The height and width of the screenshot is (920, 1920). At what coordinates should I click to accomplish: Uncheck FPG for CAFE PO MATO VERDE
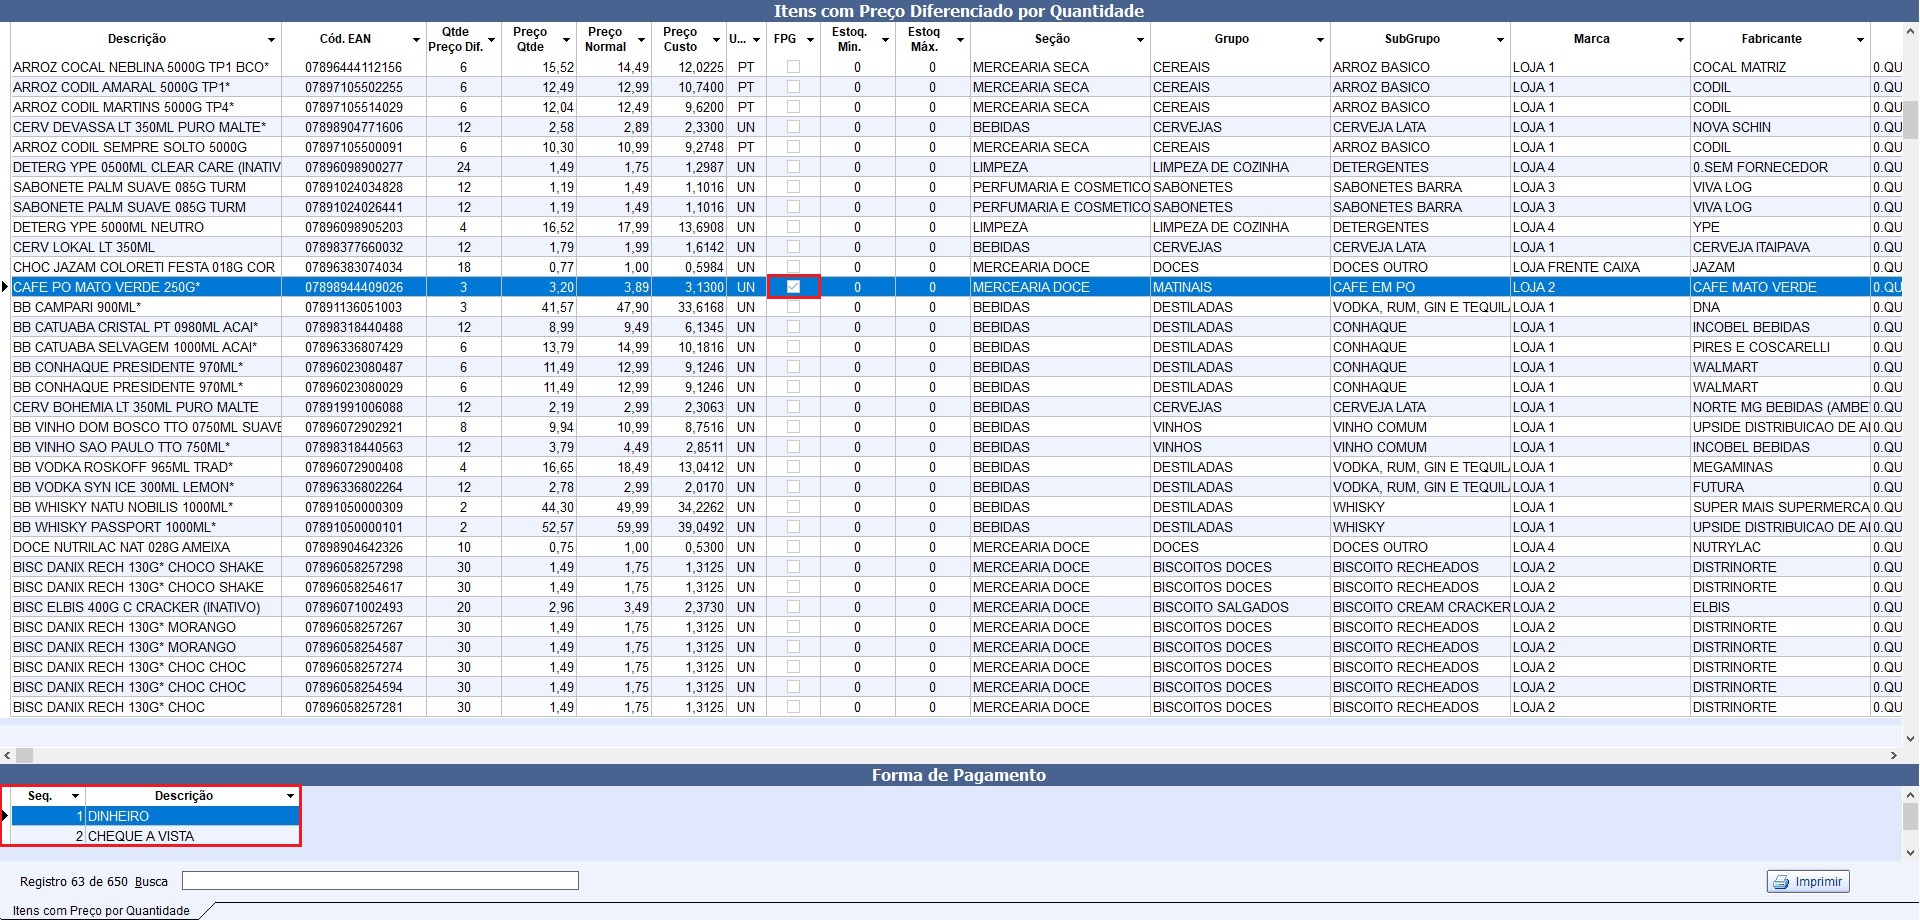click(x=793, y=287)
